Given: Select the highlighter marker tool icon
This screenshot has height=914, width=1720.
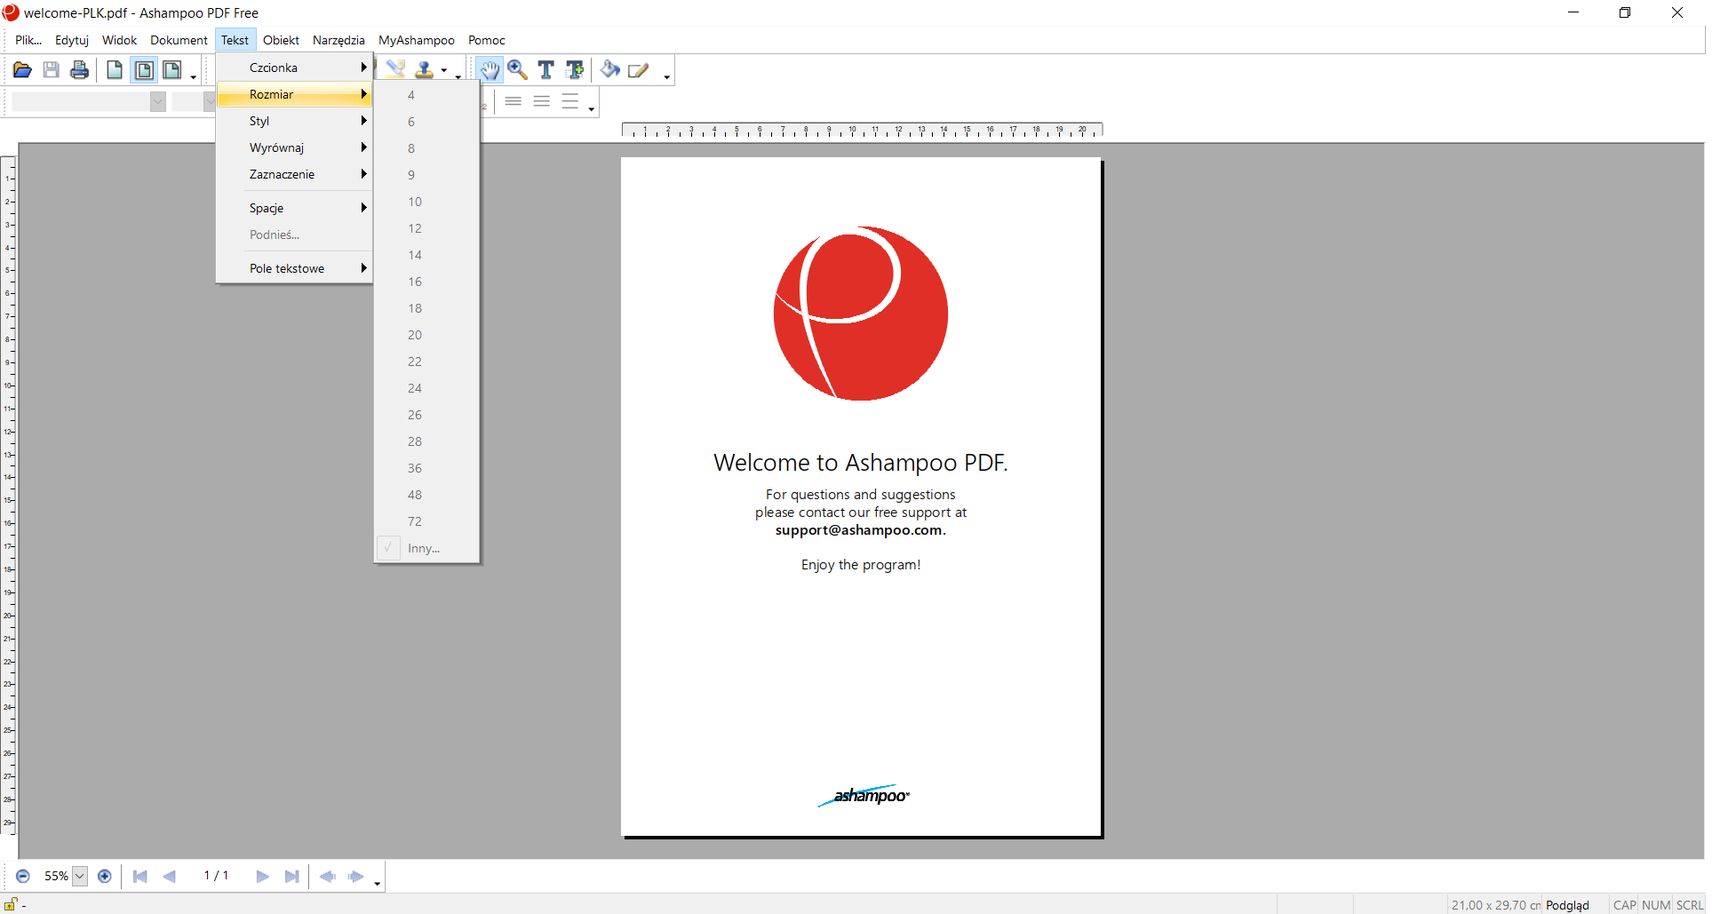Looking at the screenshot, I should [x=396, y=69].
